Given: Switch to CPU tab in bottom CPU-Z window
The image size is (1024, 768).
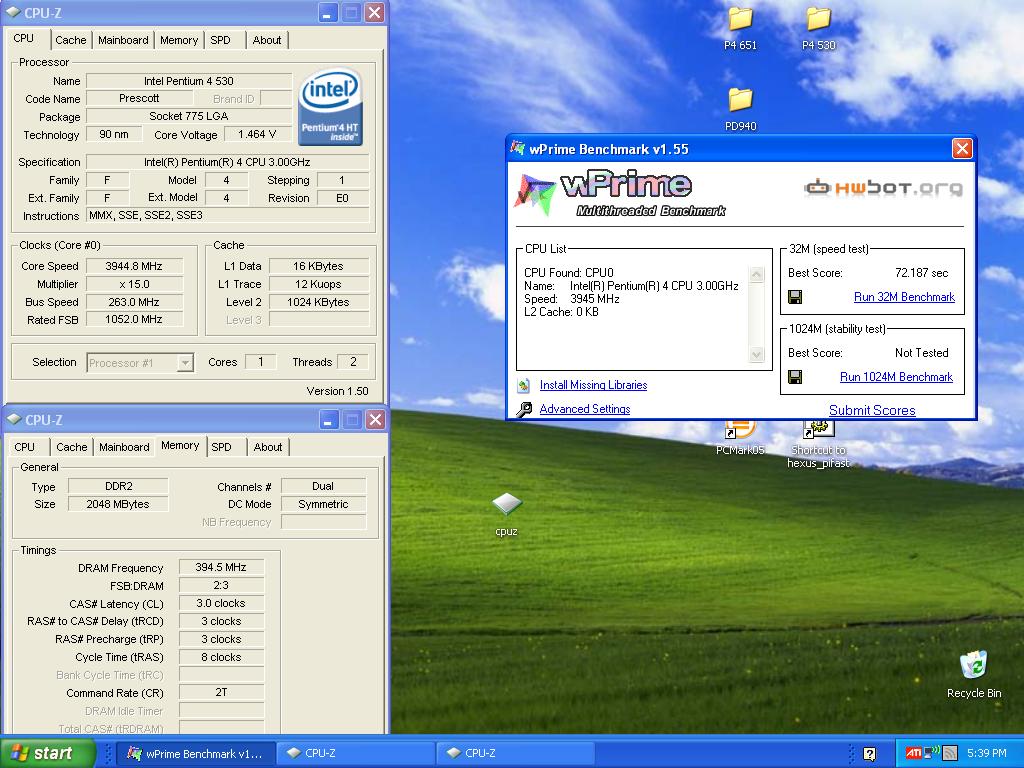Looking at the screenshot, I should 25,447.
